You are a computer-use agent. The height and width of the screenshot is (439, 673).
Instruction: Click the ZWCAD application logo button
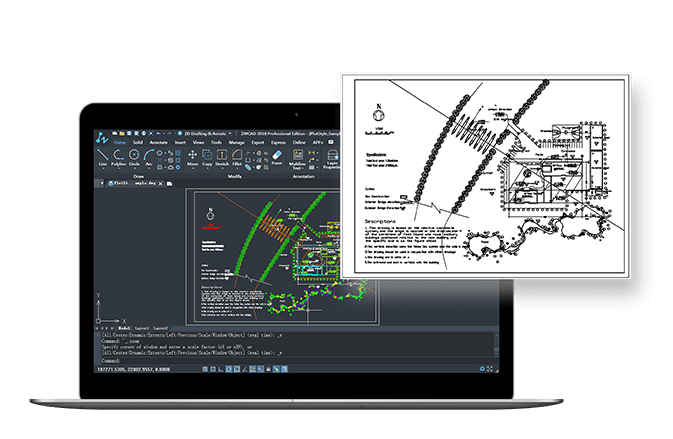coord(102,138)
